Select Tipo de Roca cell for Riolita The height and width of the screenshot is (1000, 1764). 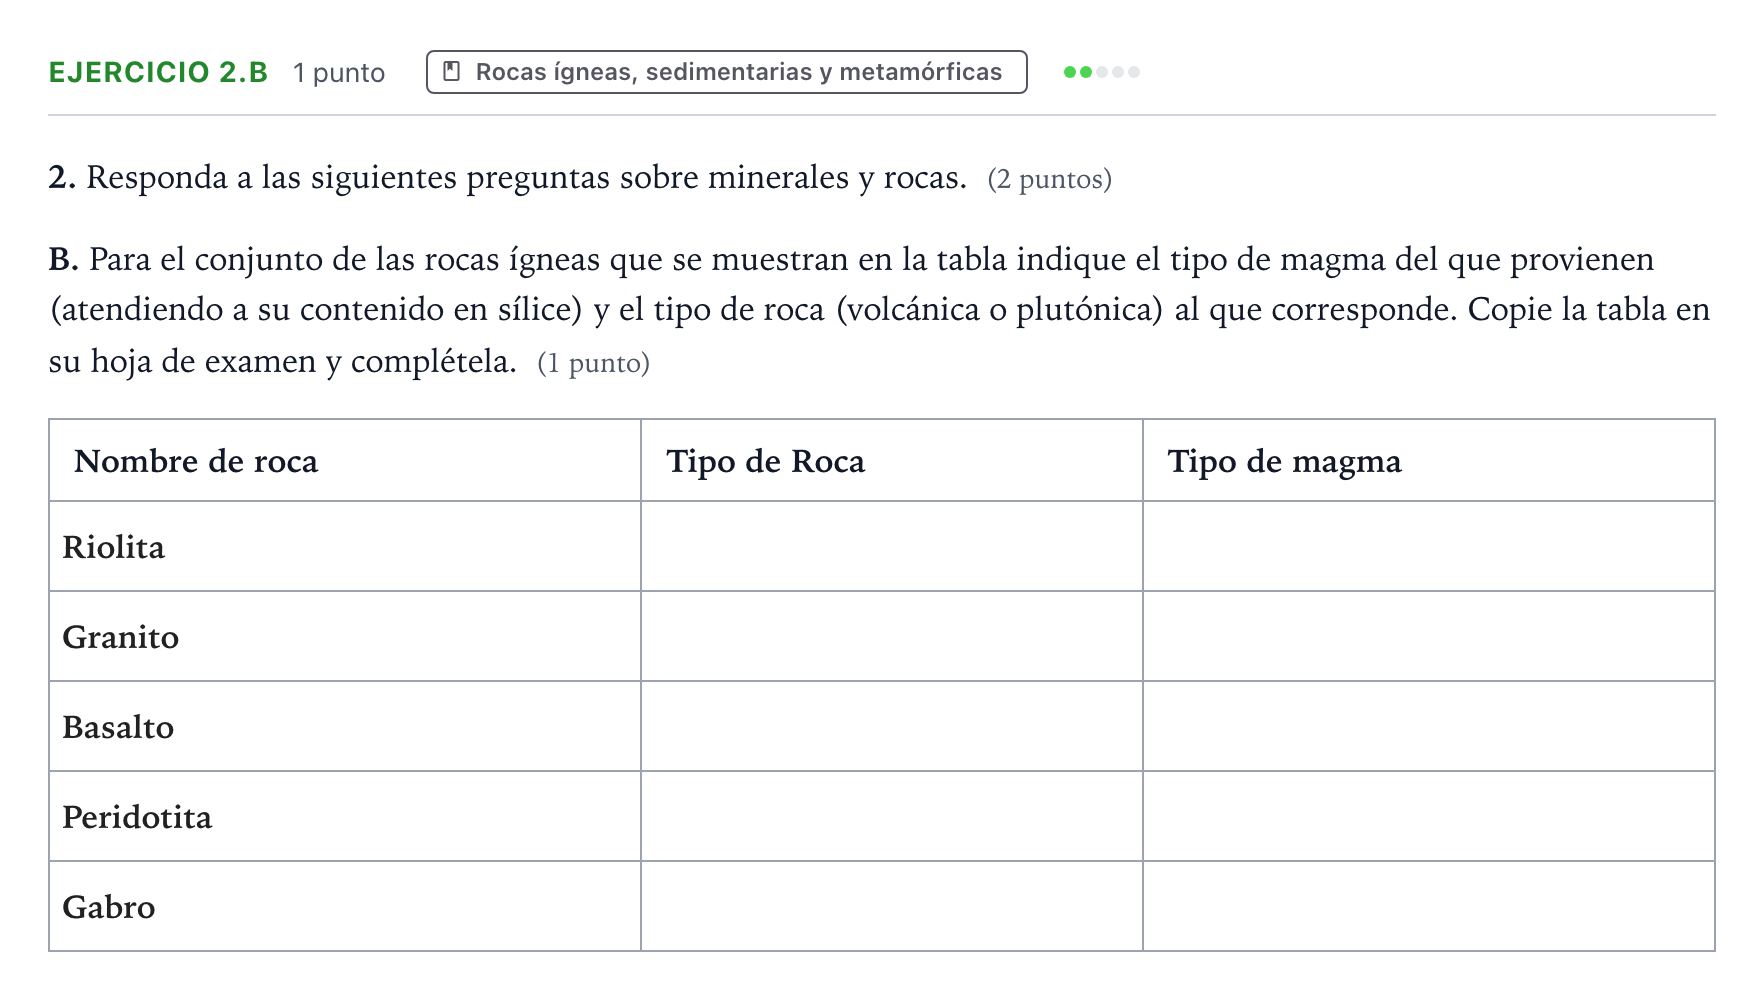point(892,546)
